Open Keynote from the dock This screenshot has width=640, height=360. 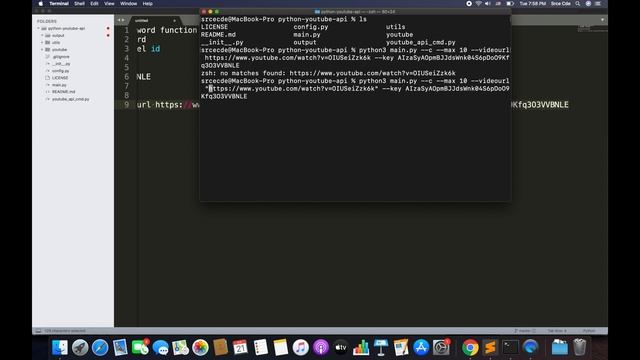pyautogui.click(x=381, y=347)
